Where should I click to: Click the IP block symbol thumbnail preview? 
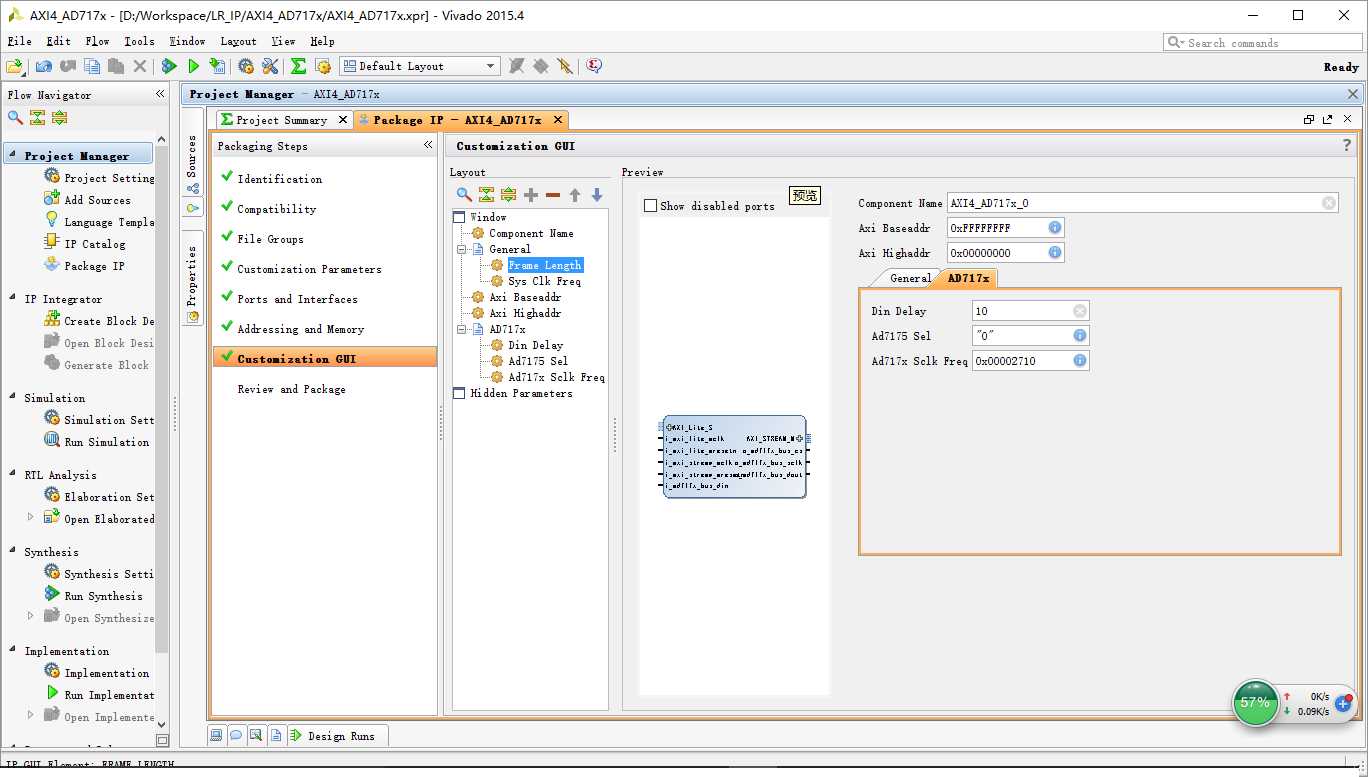point(735,457)
